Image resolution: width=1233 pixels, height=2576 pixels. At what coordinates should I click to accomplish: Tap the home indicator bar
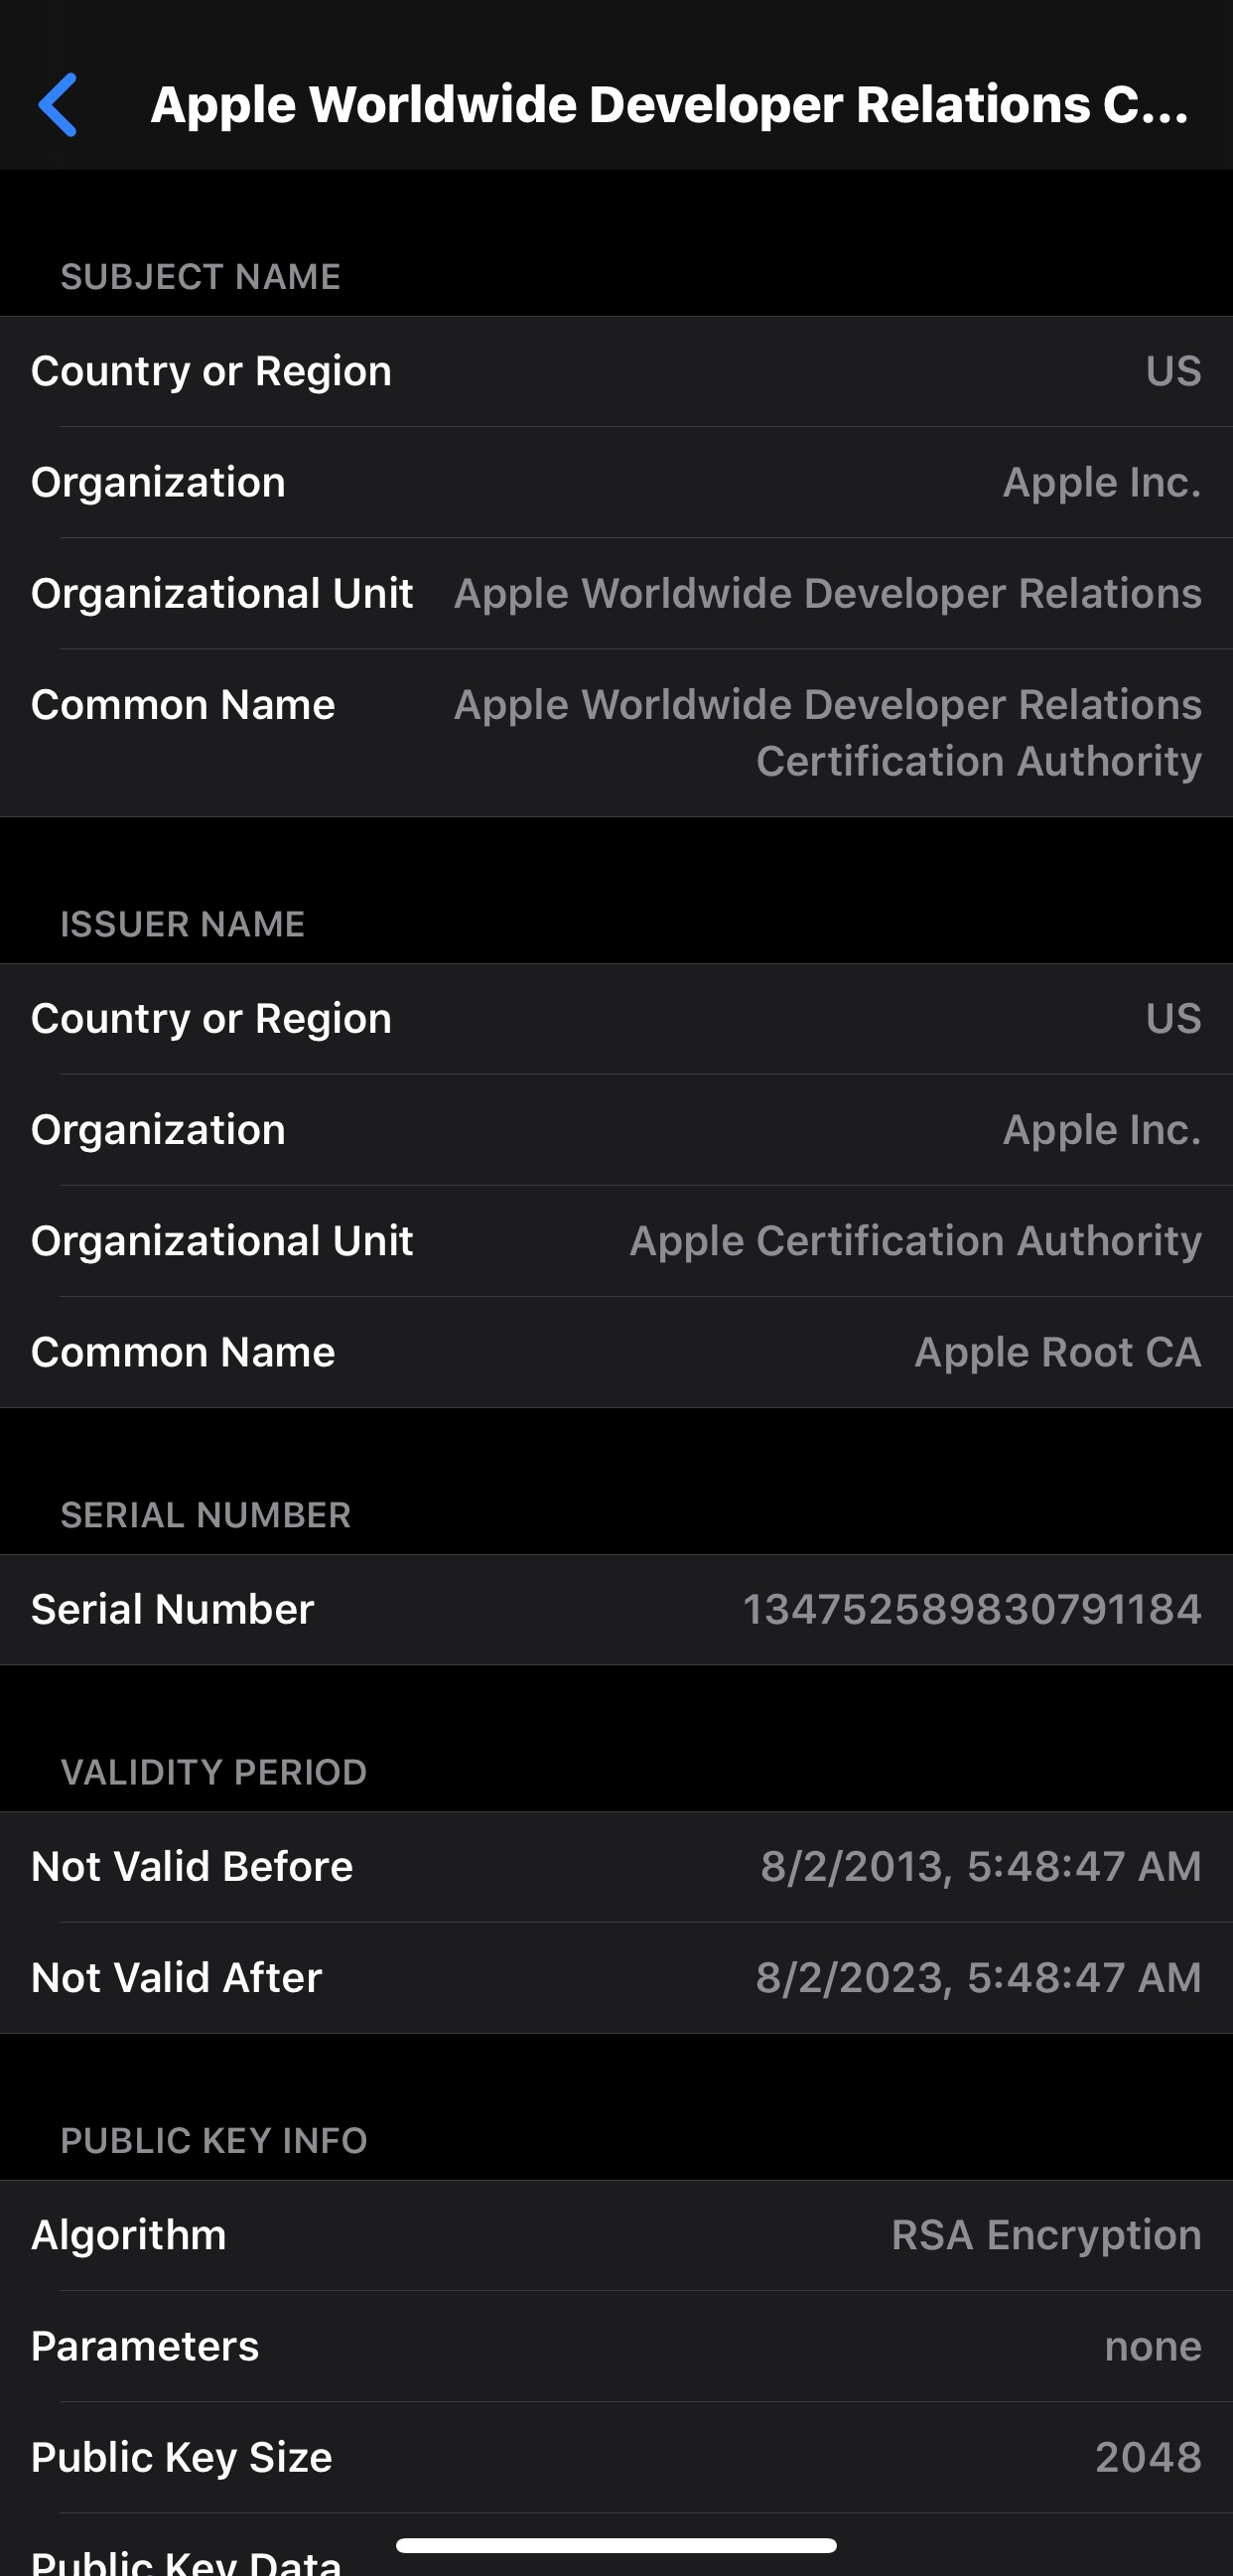coord(616,2545)
